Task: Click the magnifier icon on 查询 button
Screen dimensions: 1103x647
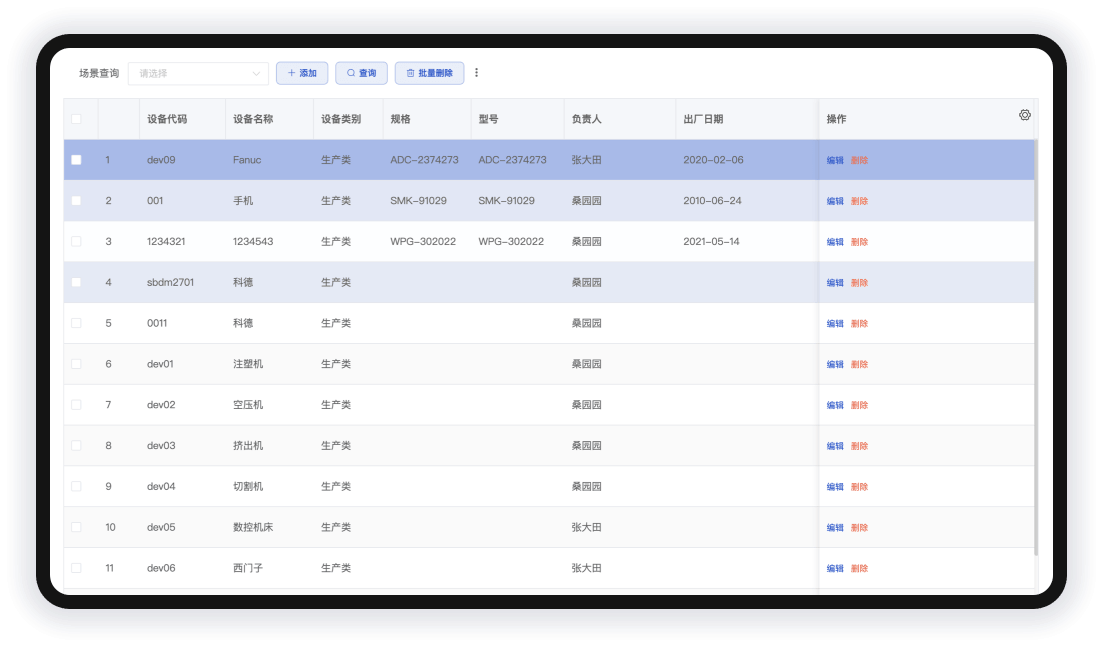Action: 351,73
